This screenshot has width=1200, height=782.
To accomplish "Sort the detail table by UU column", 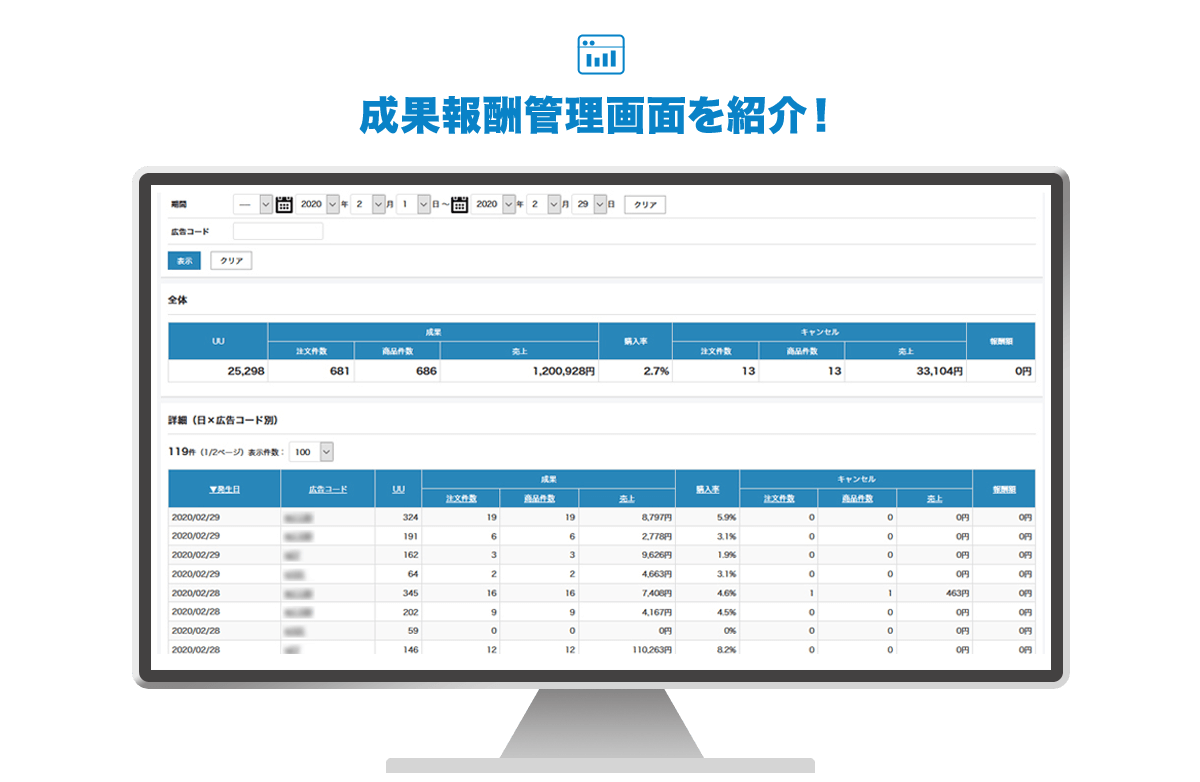I will [398, 489].
